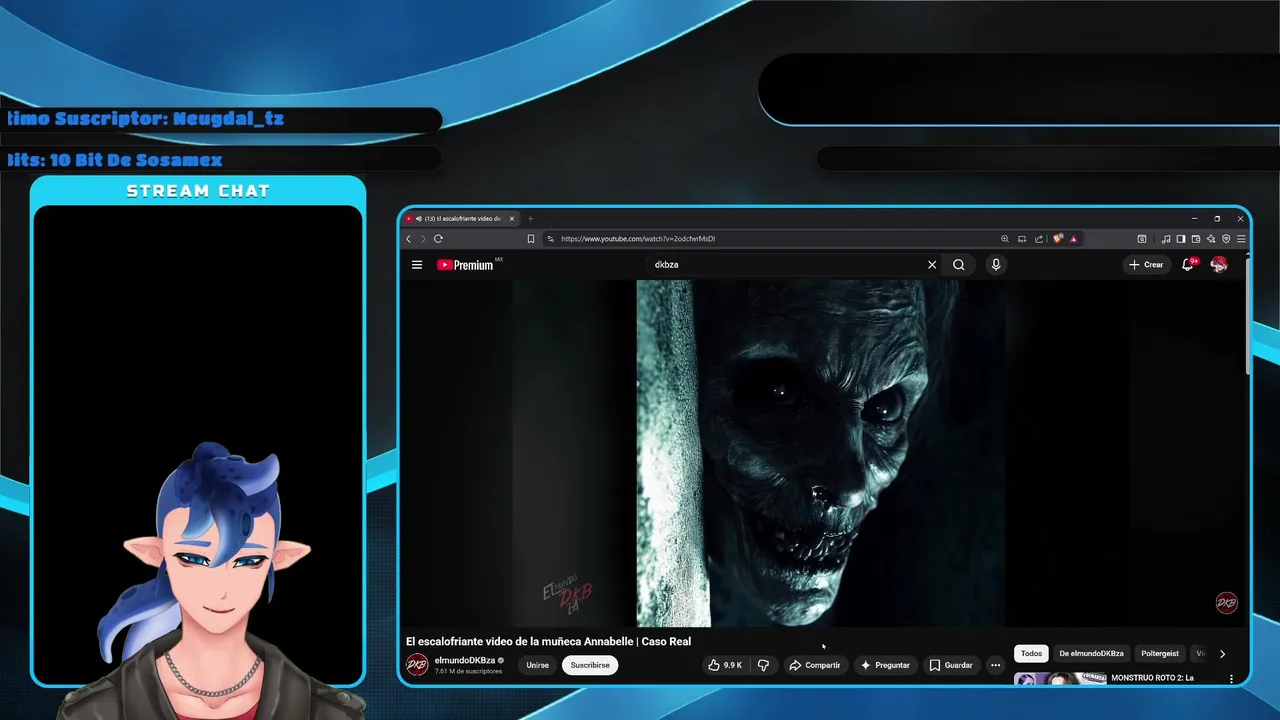Click the 7.61 M de suscriptores text
The image size is (1280, 720).
(x=468, y=672)
